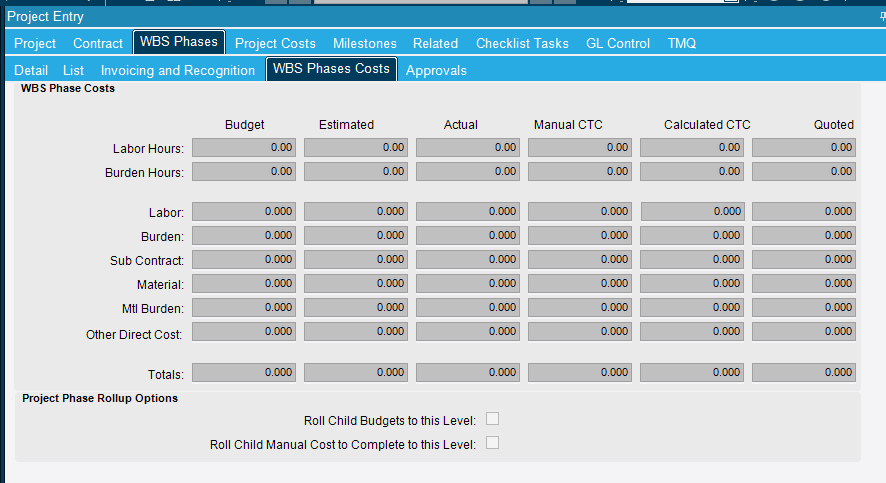Select the Estimated Material field
Screen dimensions: 886x483
(x=356, y=283)
